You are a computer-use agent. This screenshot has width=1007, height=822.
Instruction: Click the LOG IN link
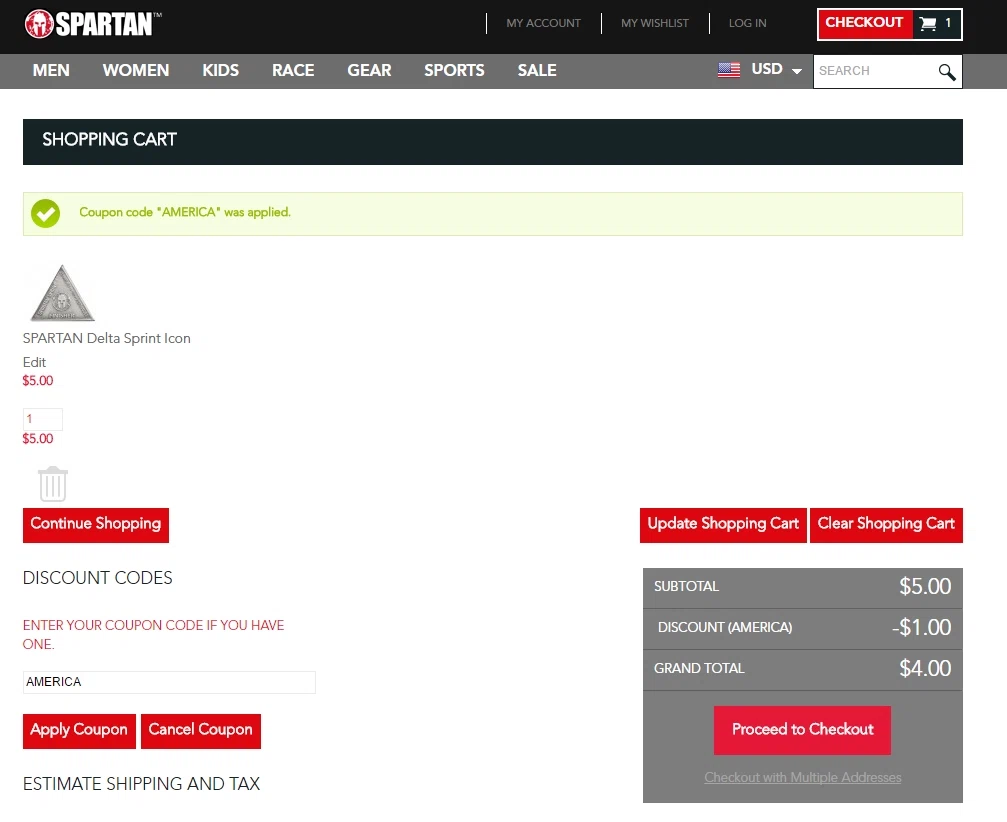coord(748,23)
